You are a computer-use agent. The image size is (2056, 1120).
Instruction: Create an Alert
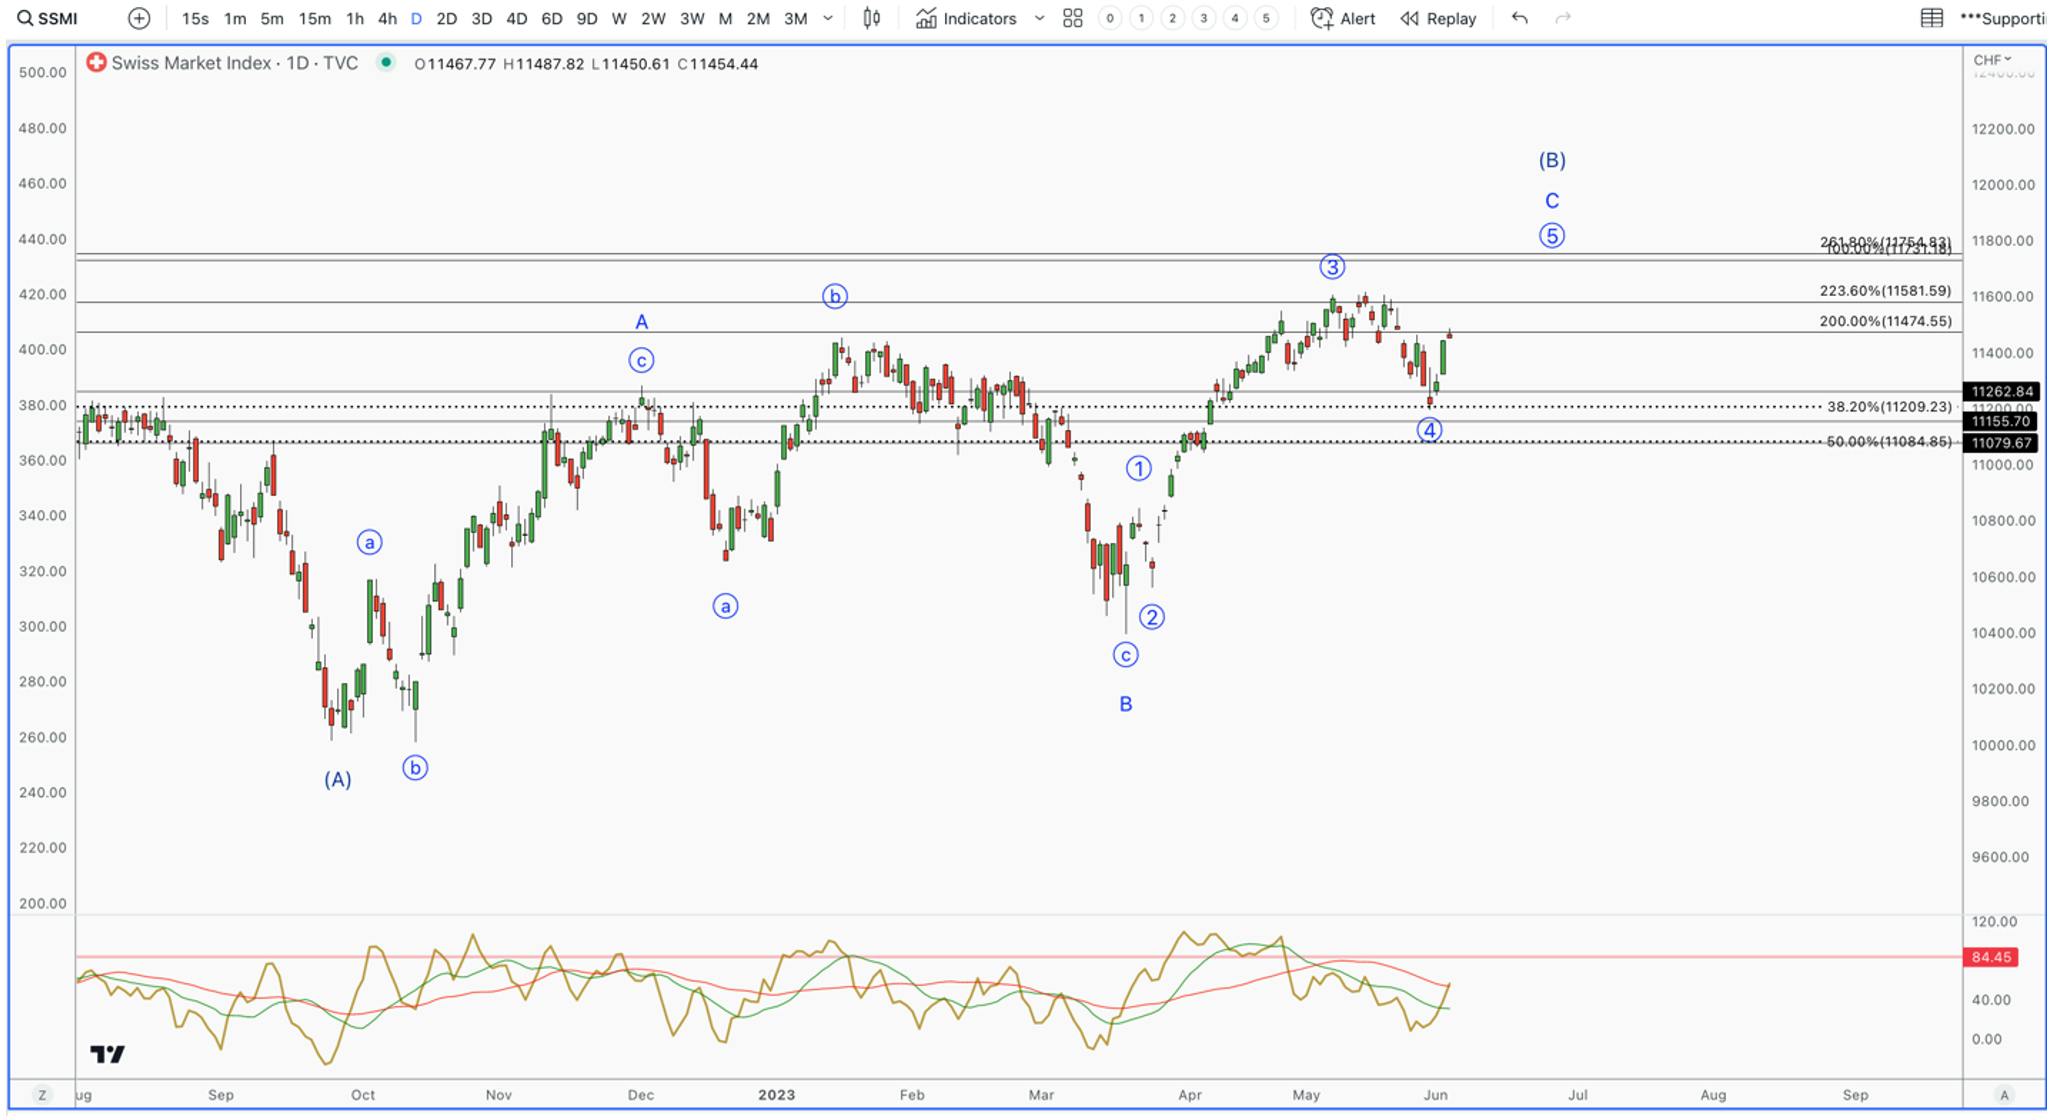(1343, 18)
